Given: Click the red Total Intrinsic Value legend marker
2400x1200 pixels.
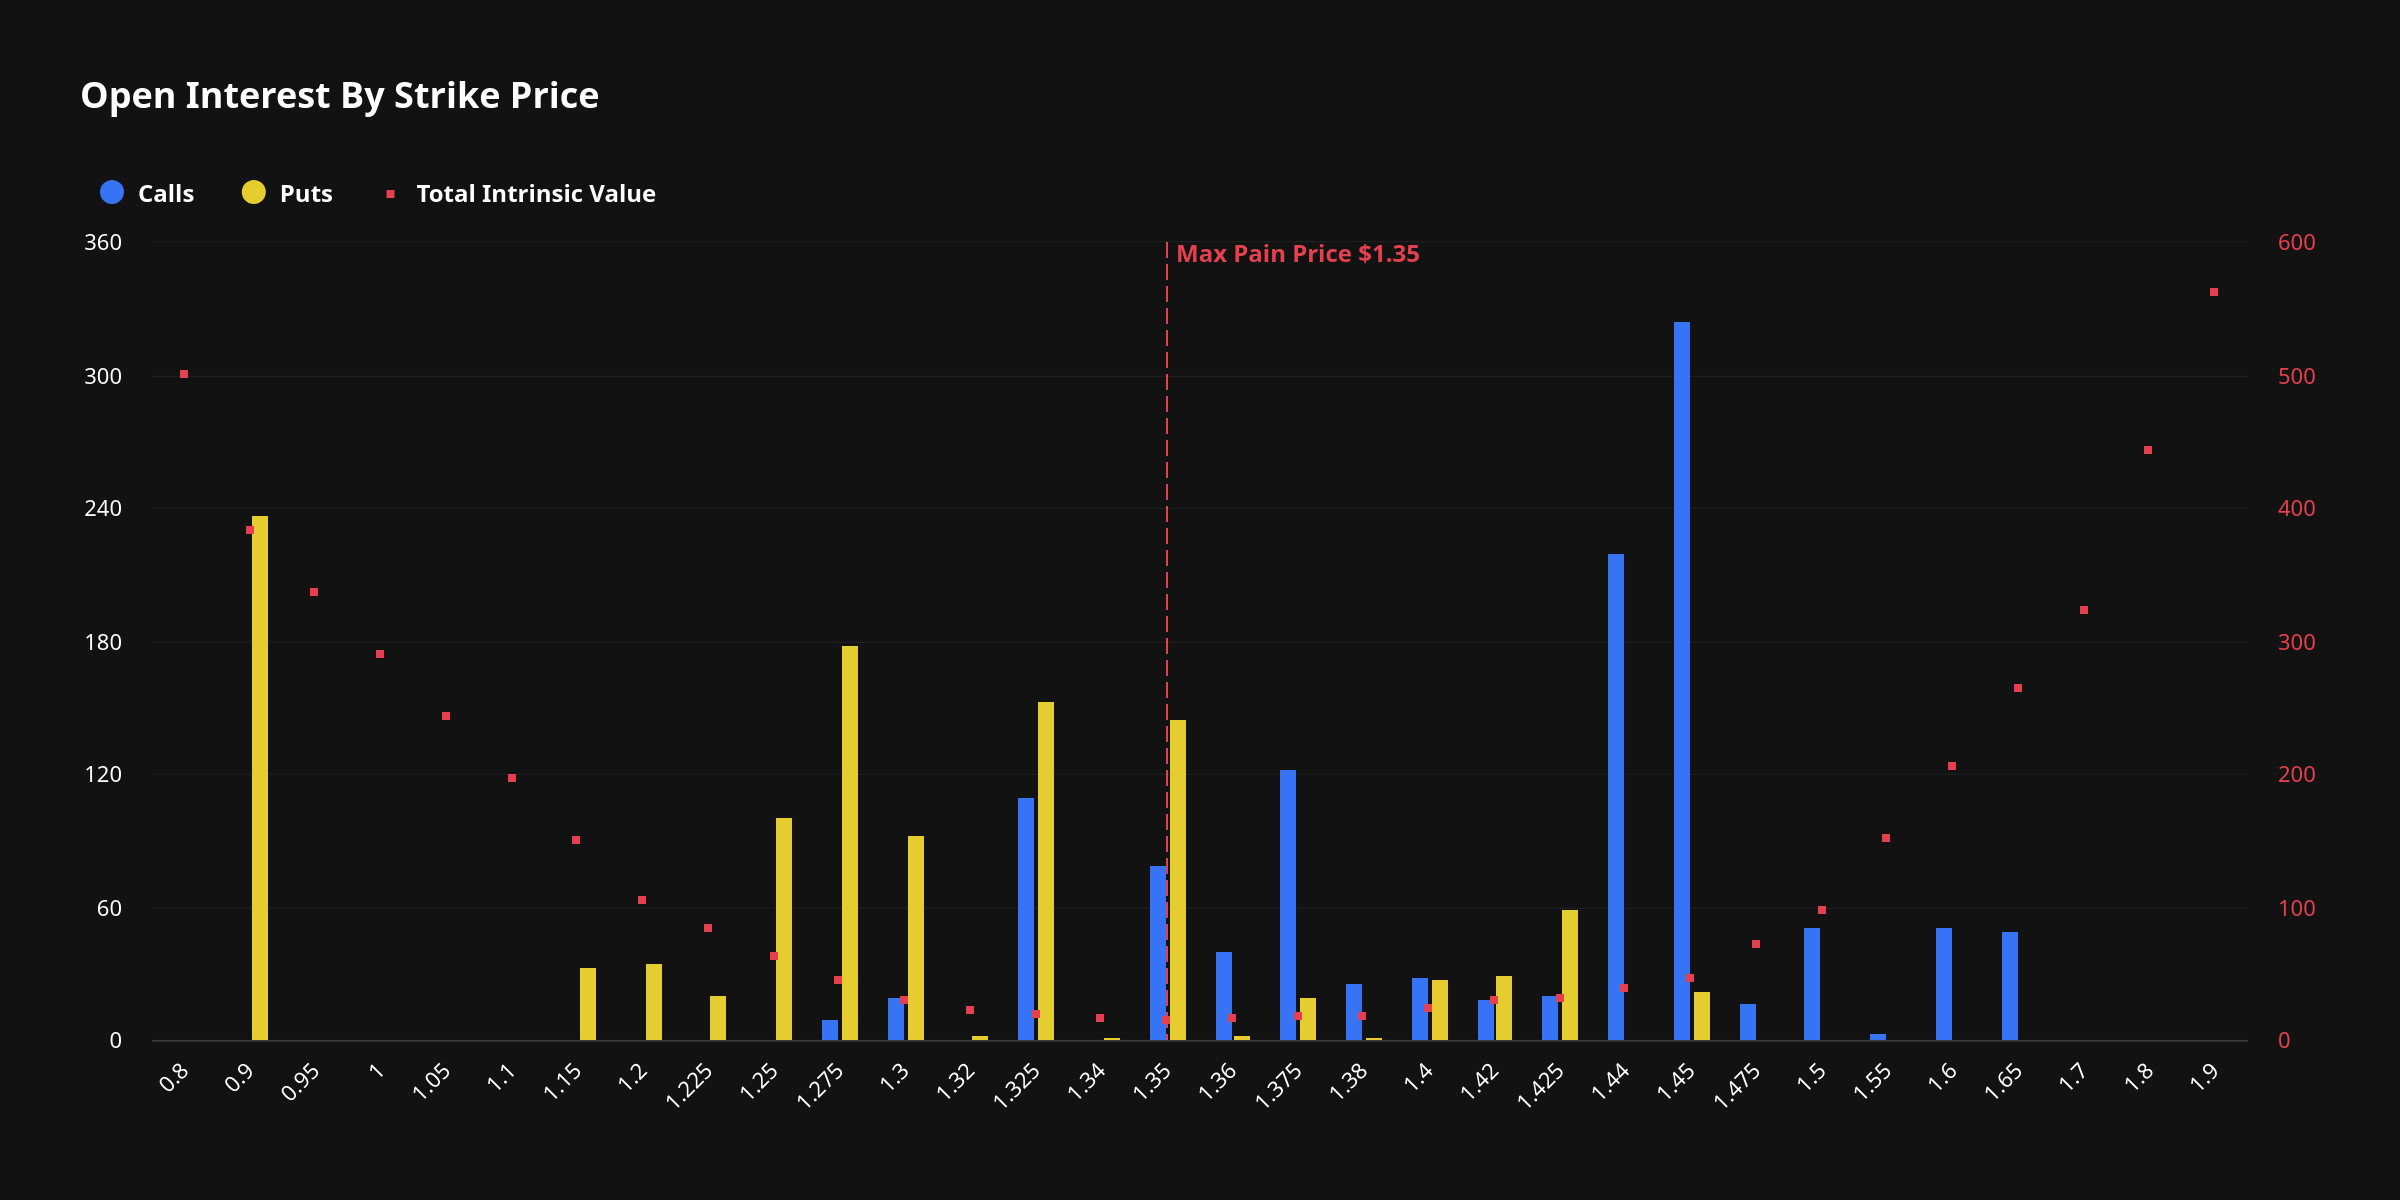Looking at the screenshot, I should point(391,192).
